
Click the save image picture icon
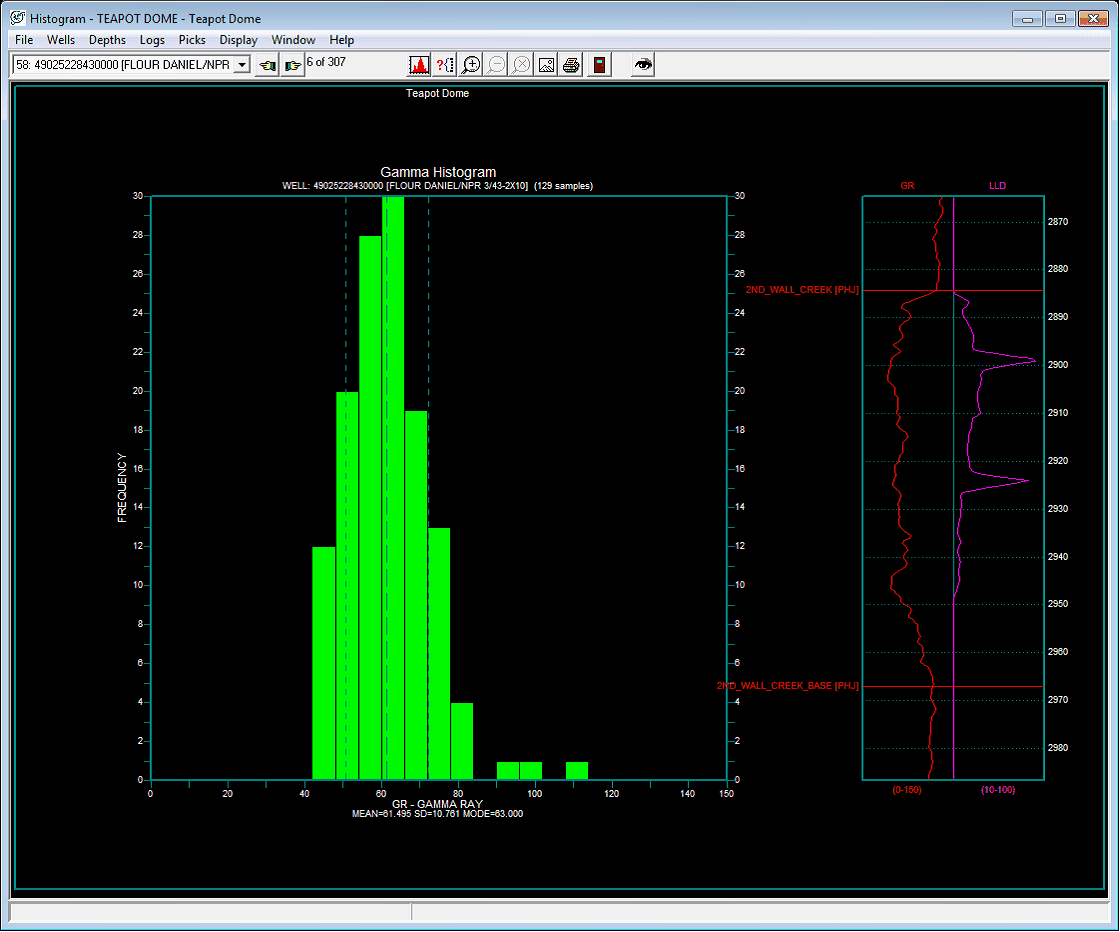coord(546,65)
